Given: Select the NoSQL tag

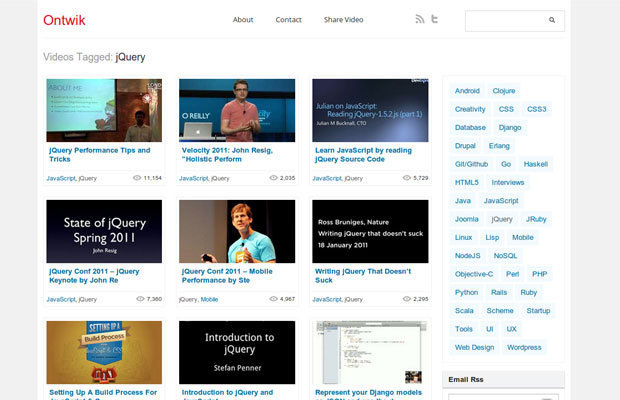Looking at the screenshot, I should [x=505, y=256].
